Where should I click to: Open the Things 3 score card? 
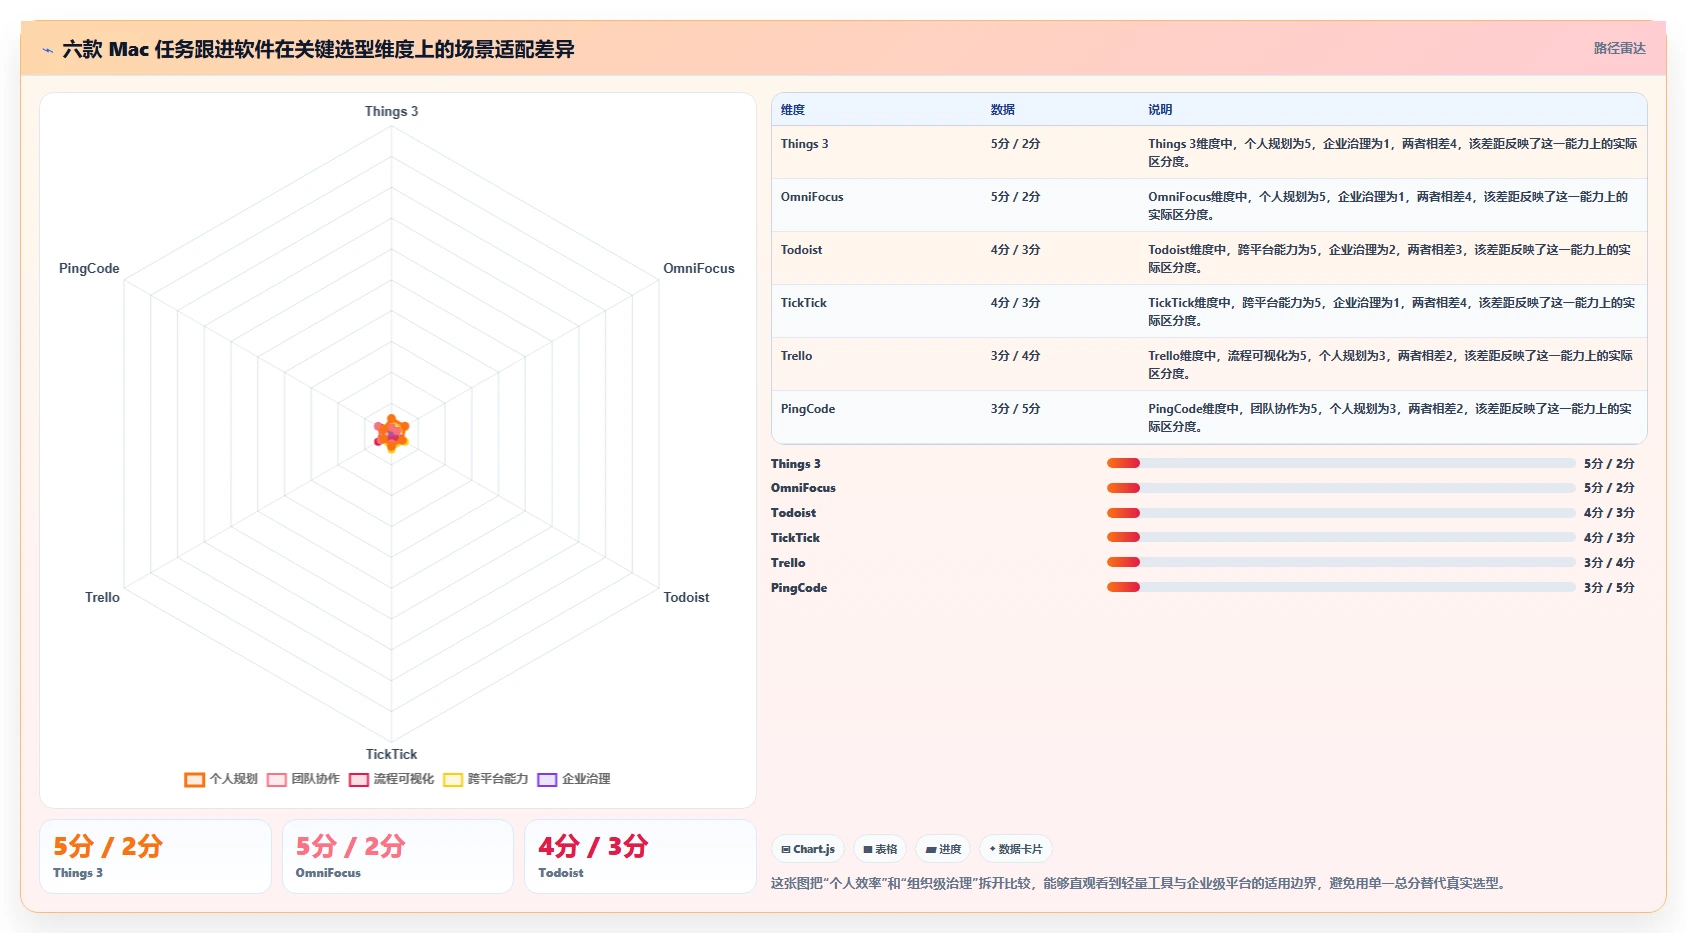[x=155, y=857]
